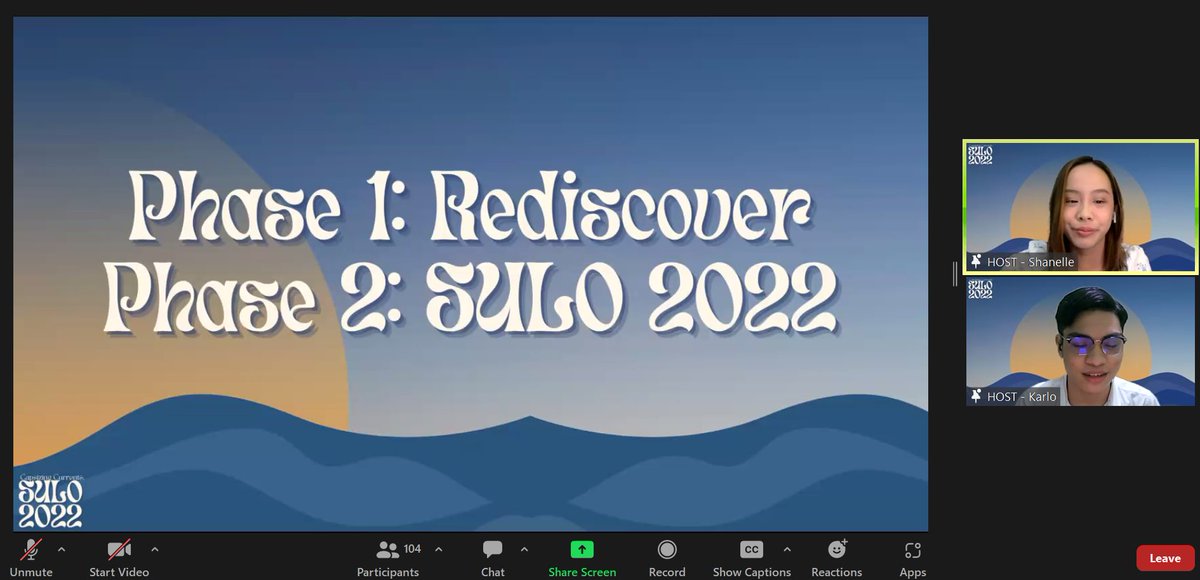Expand caption options caret beside Show Captions

pyautogui.click(x=786, y=549)
